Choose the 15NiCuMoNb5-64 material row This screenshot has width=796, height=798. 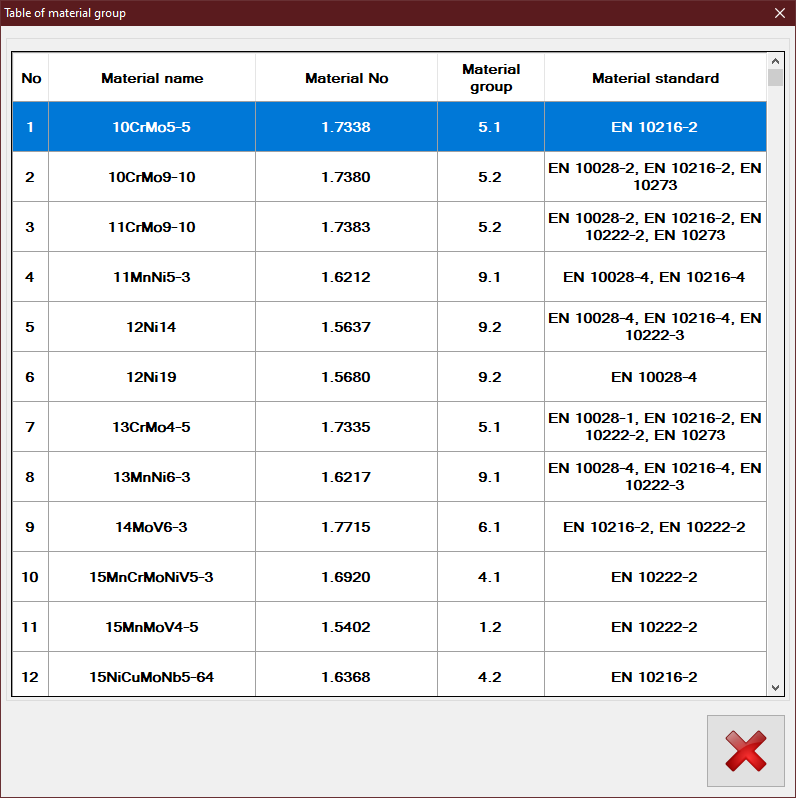click(152, 677)
